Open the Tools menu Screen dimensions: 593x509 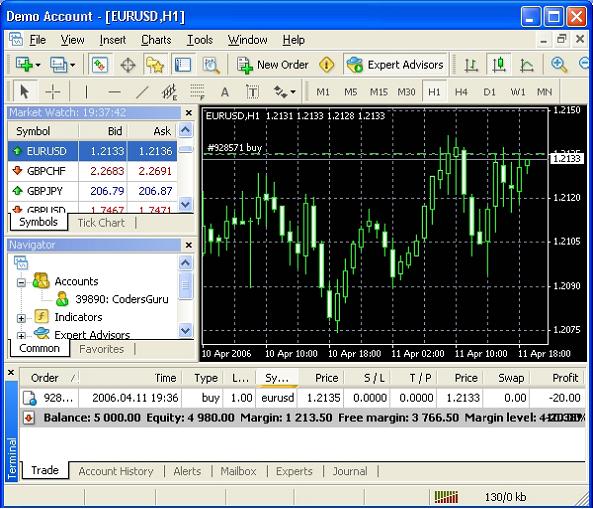click(x=200, y=40)
